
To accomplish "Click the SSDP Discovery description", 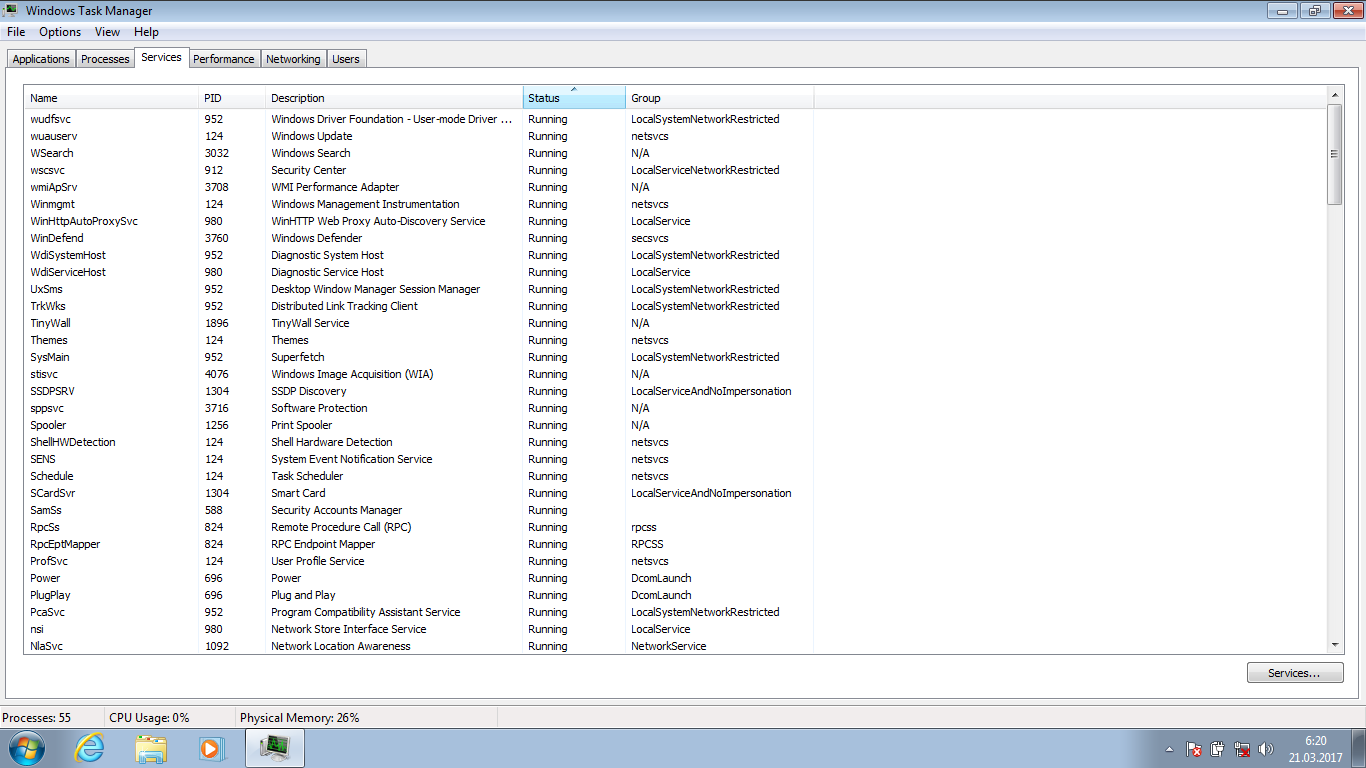I will [309, 391].
